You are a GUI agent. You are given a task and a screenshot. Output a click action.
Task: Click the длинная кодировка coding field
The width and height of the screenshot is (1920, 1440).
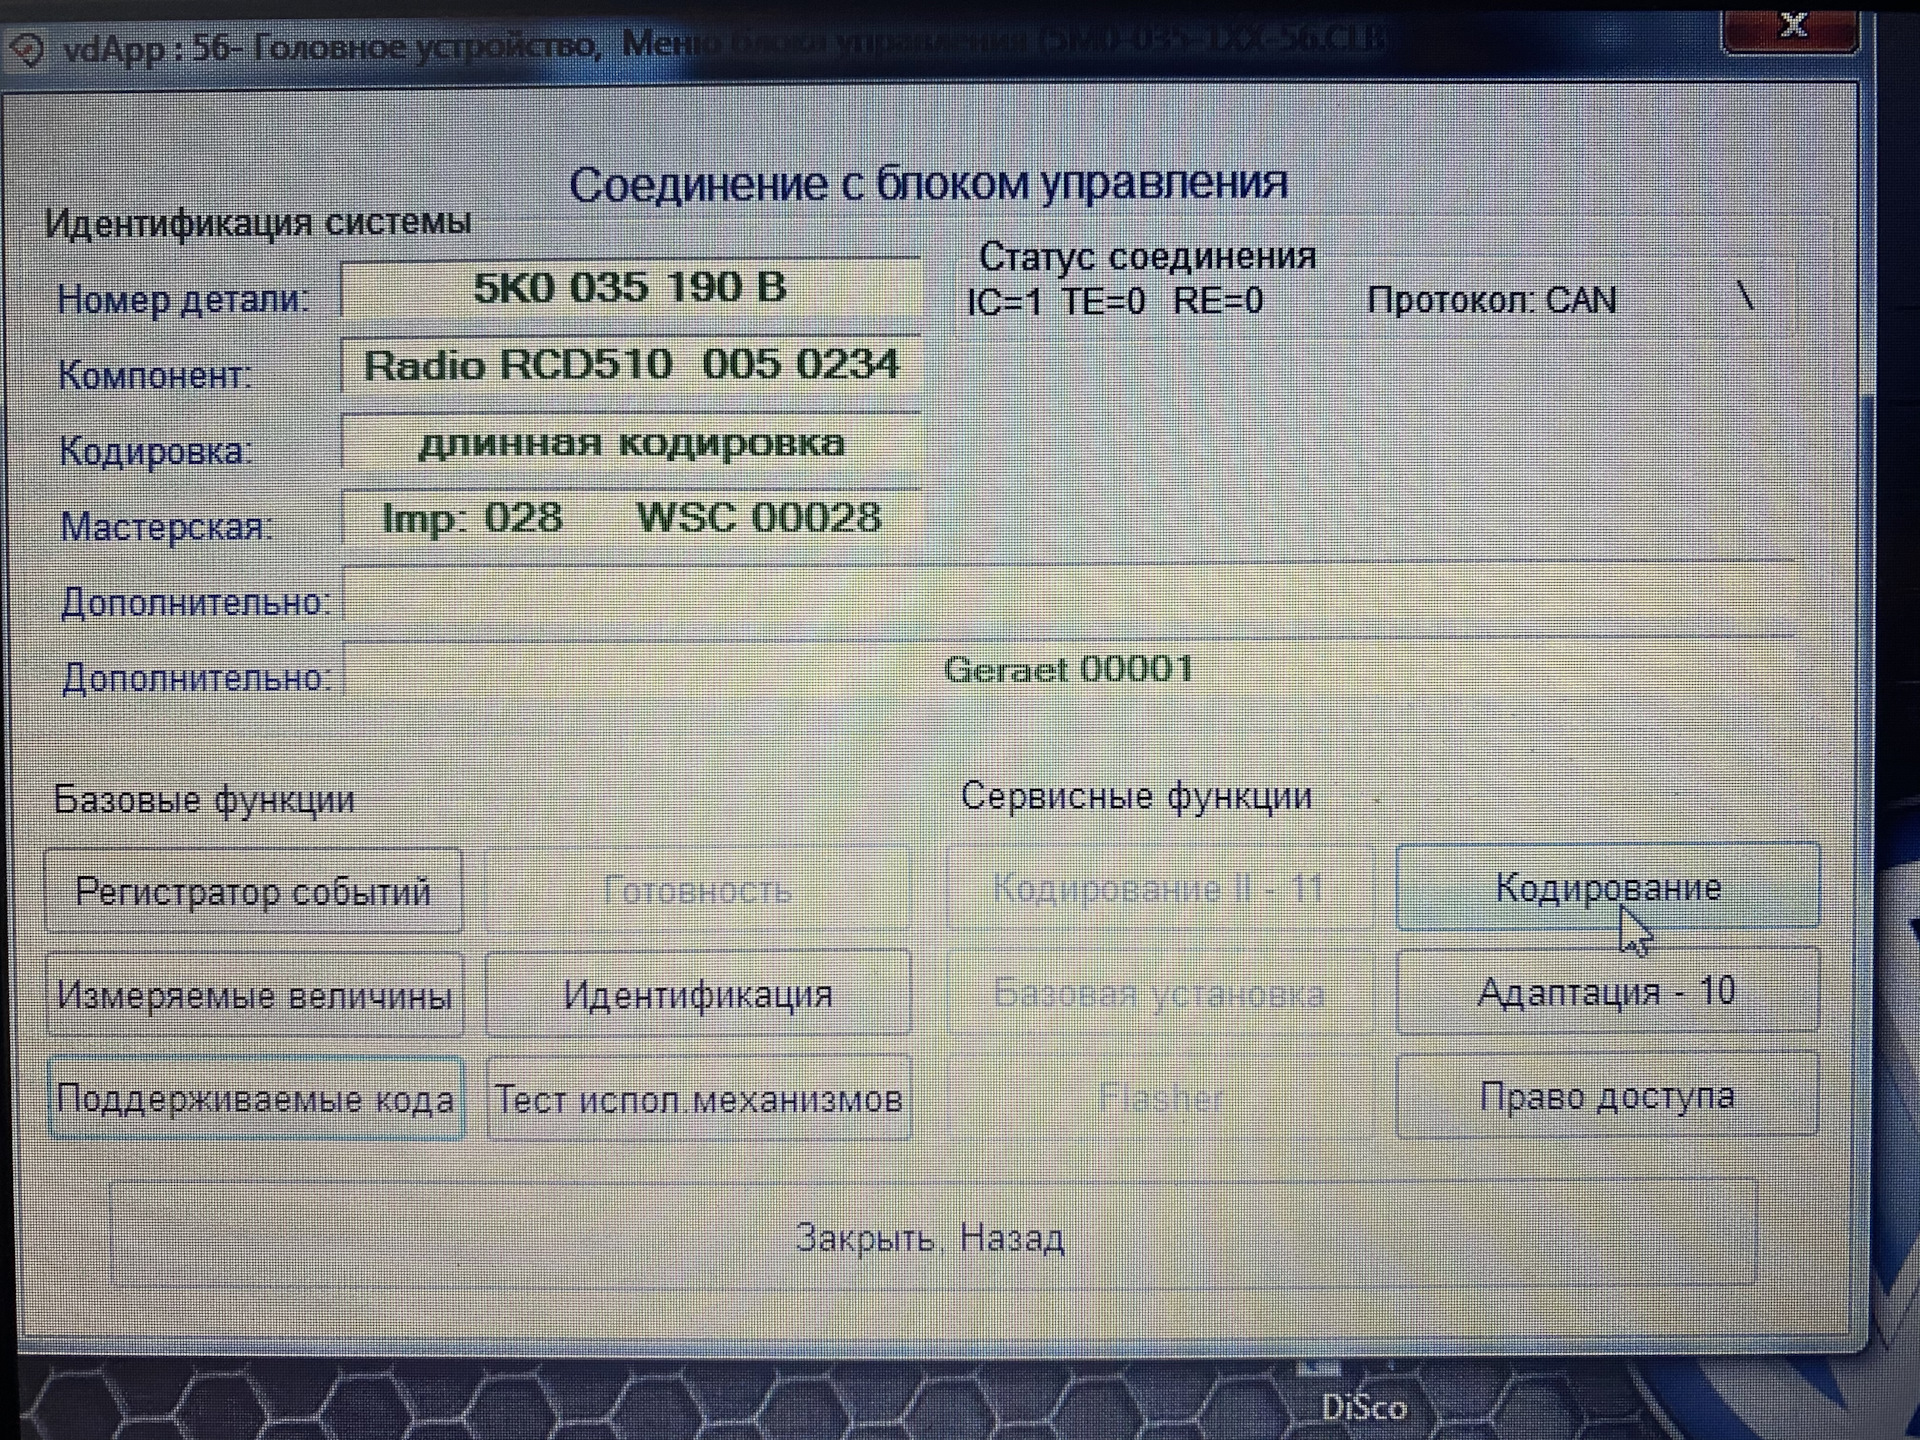[630, 442]
